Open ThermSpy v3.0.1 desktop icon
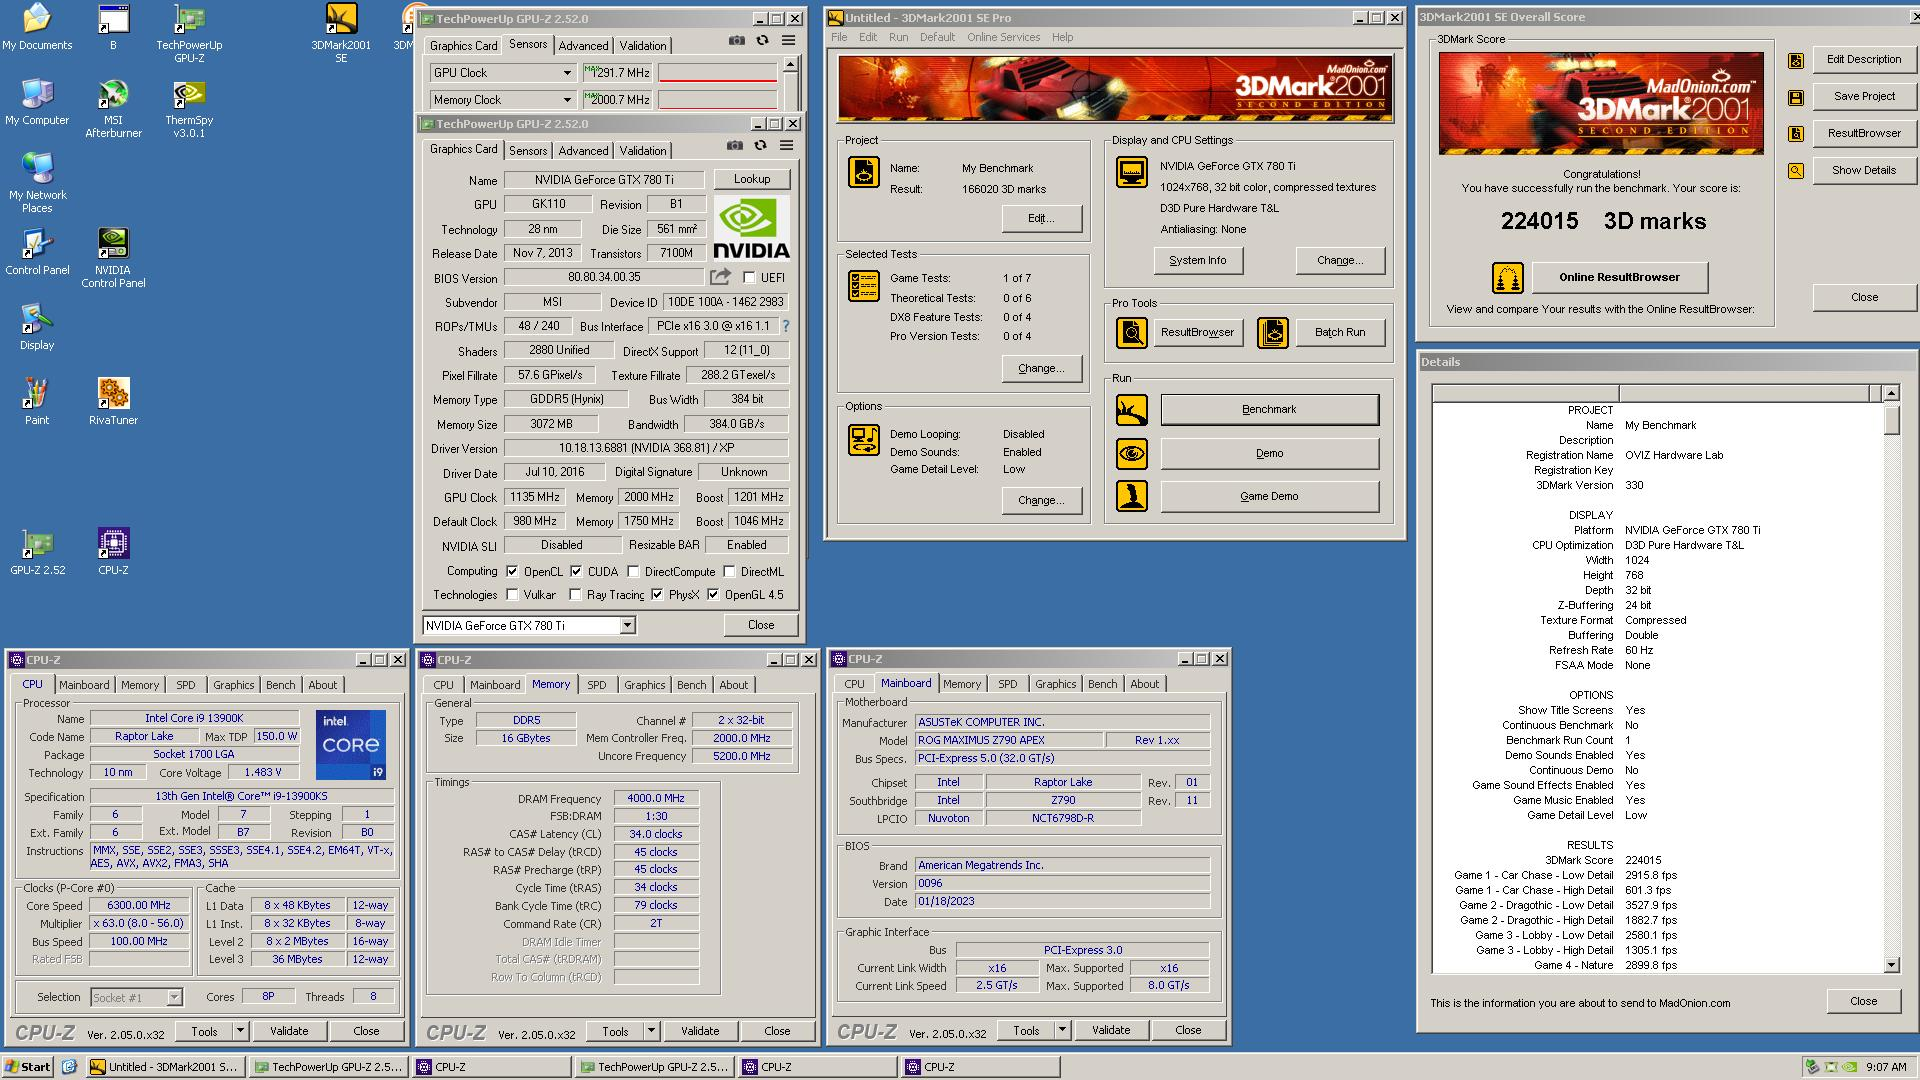This screenshot has width=1920, height=1080. 189,109
